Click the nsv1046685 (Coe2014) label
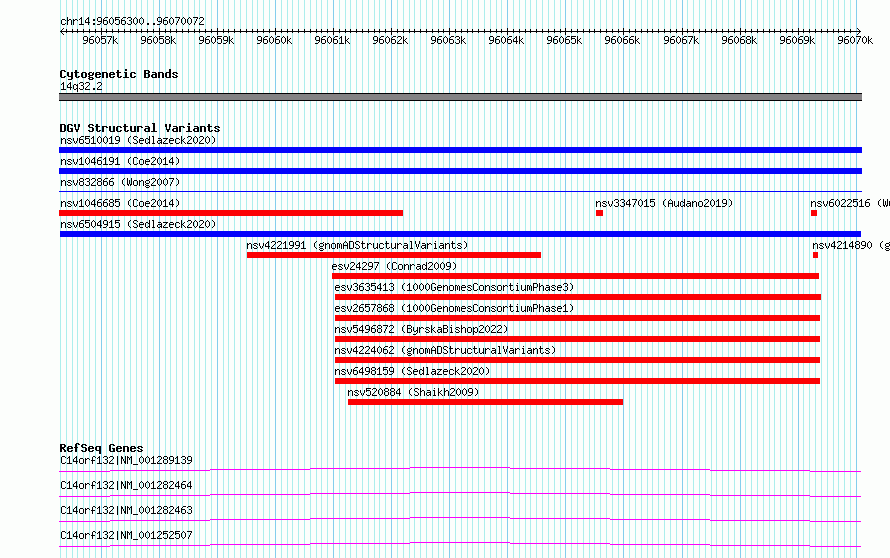The width and height of the screenshot is (890, 558). [120, 203]
